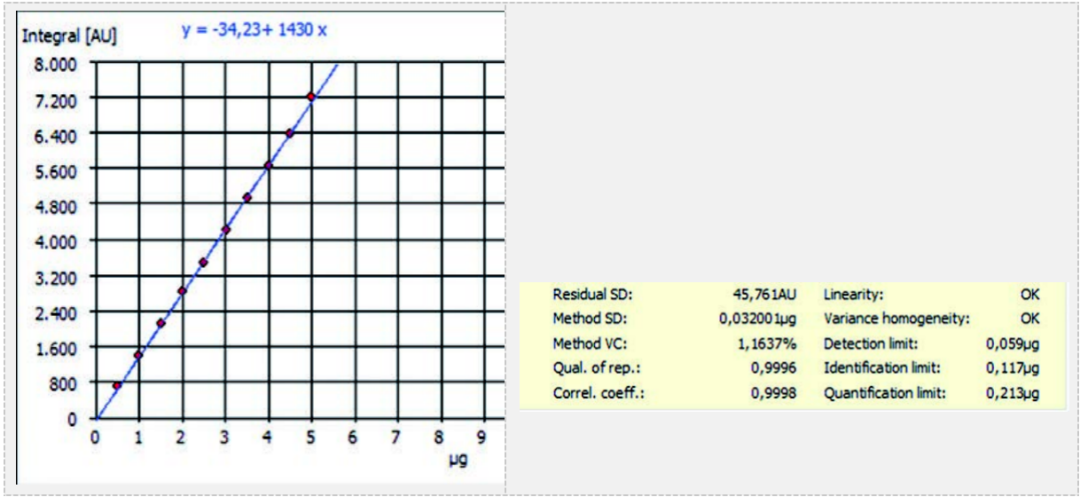1080x497 pixels.
Task: Select the calibration data point at 3 µg
Action: (x=225, y=229)
